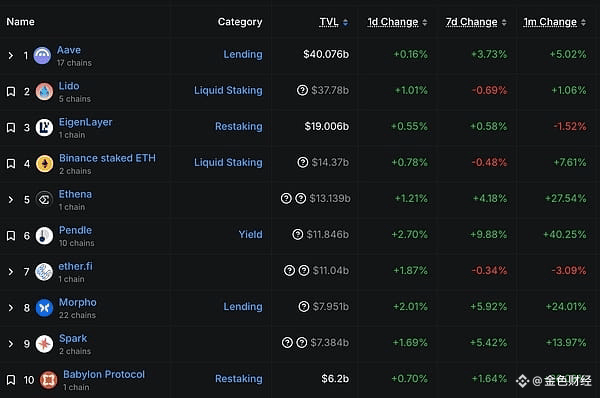Screen dimensions: 600x398
Task: Expand the Aave row chevron
Action: [x=11, y=56]
